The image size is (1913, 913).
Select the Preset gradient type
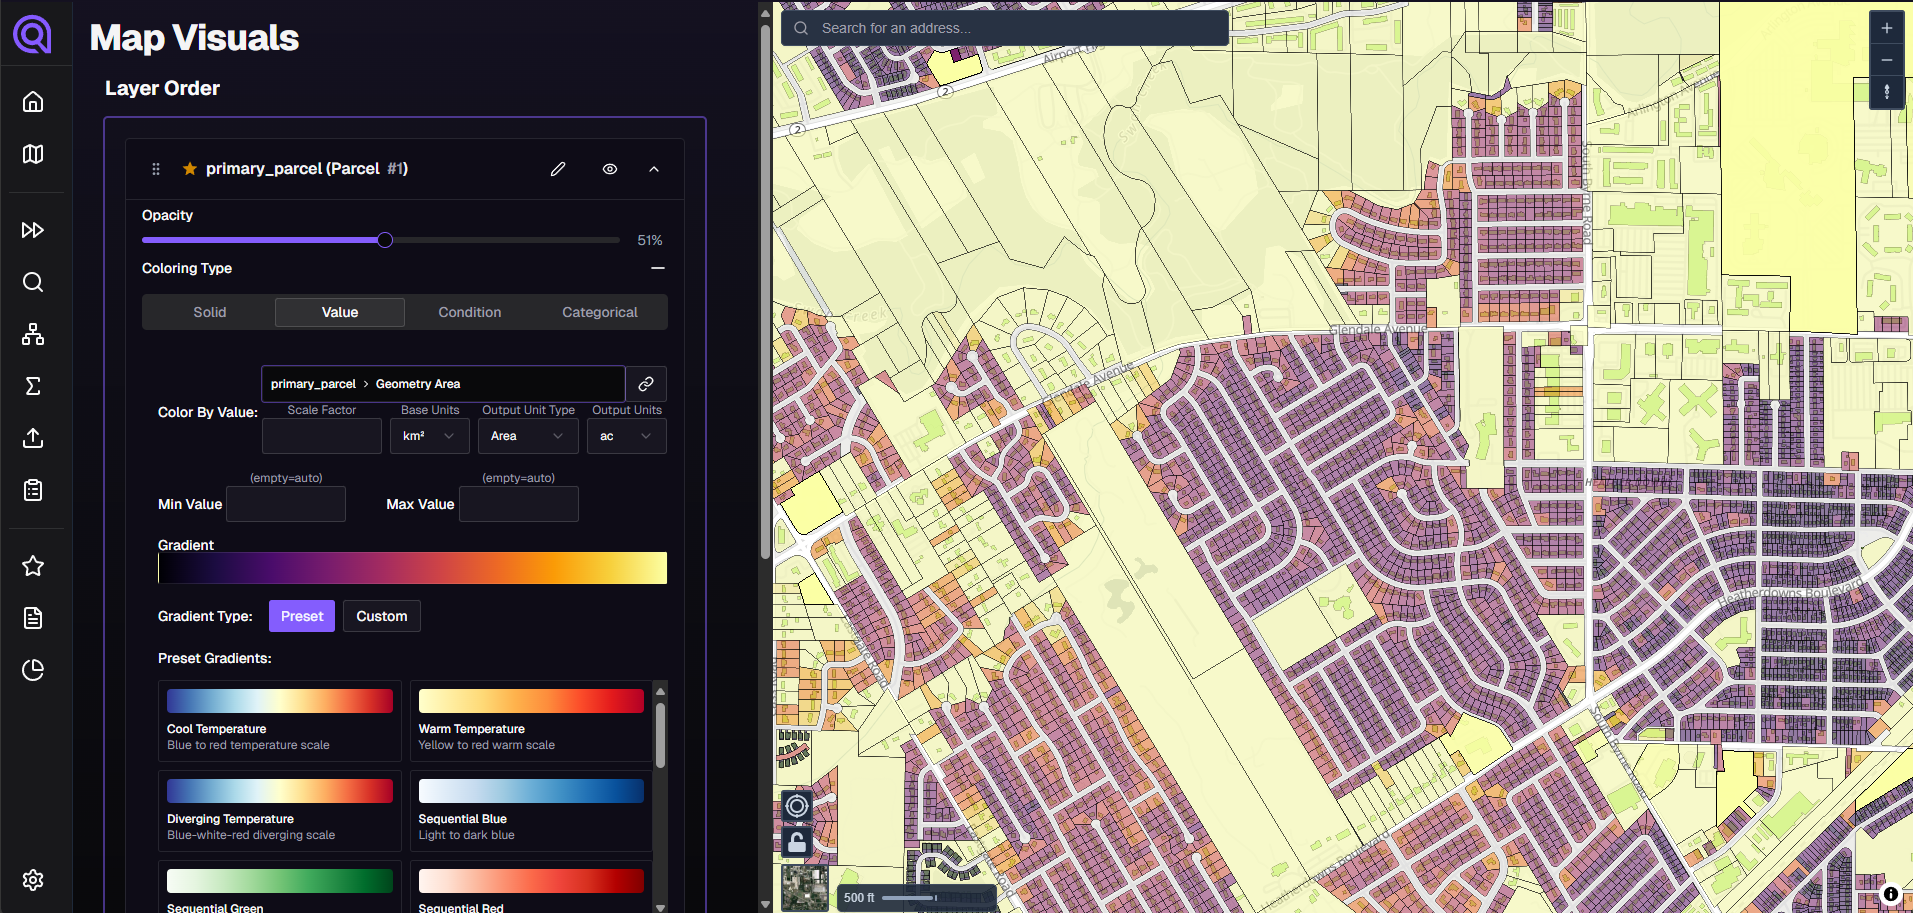302,616
